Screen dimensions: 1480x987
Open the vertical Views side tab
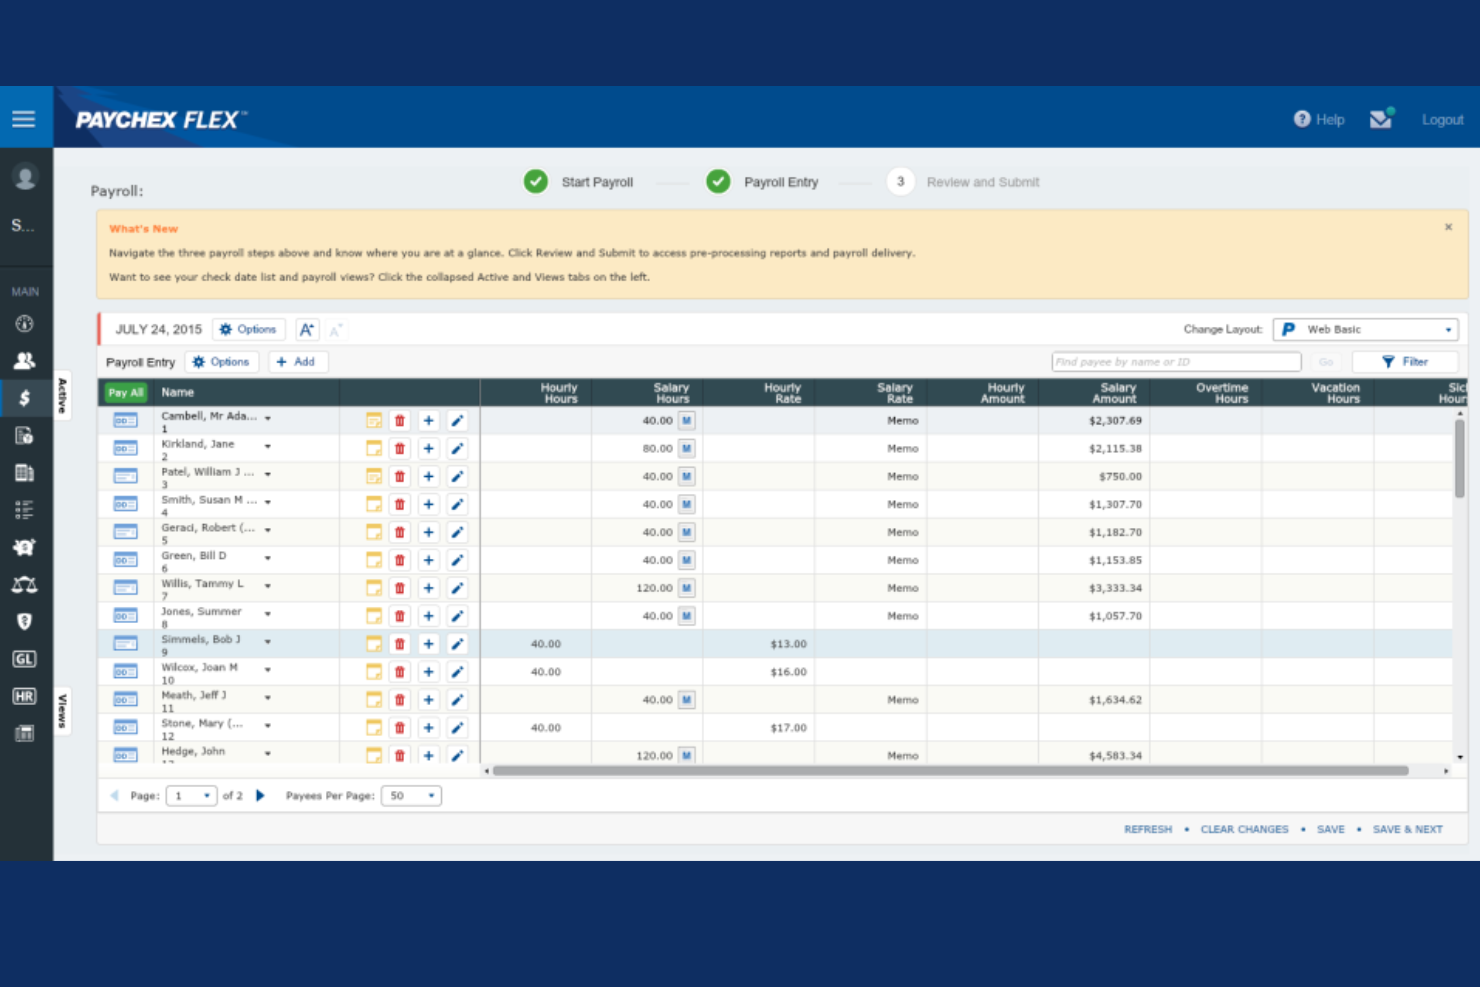click(x=62, y=710)
